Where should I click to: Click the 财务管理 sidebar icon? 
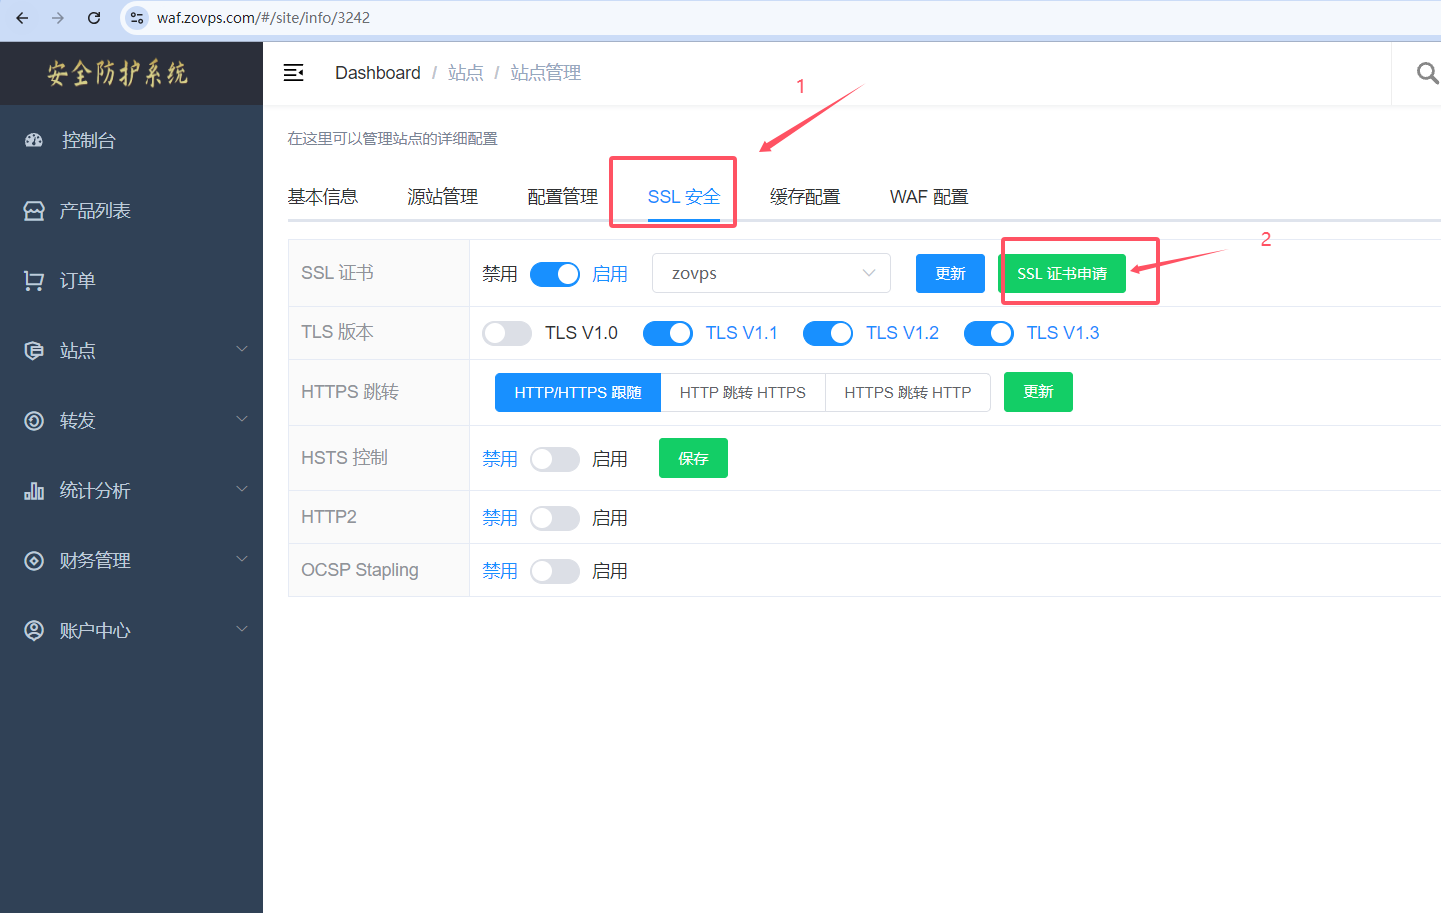[34, 561]
